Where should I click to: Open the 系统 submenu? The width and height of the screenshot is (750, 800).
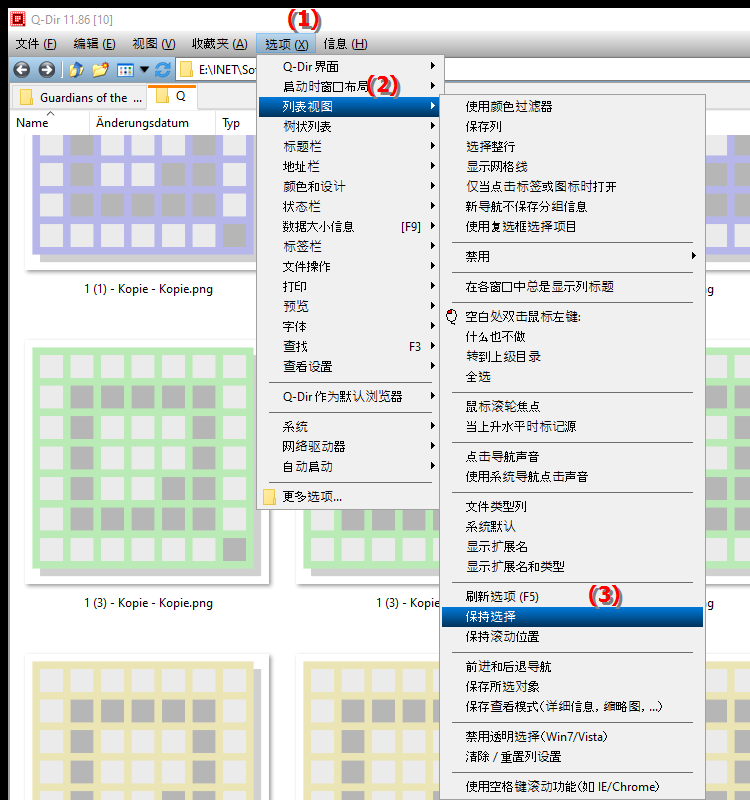tap(349, 426)
